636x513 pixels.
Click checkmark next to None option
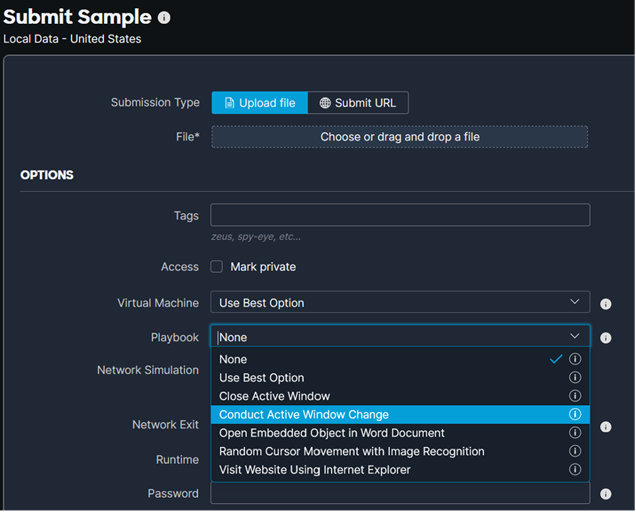(556, 359)
